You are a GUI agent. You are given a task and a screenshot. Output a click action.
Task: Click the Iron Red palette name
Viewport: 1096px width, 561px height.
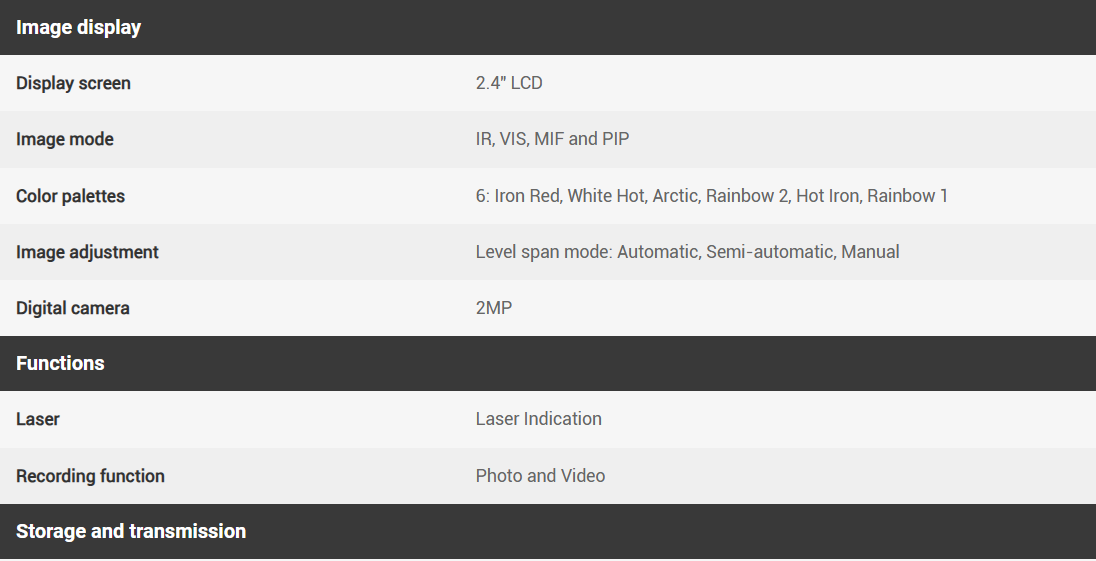527,196
